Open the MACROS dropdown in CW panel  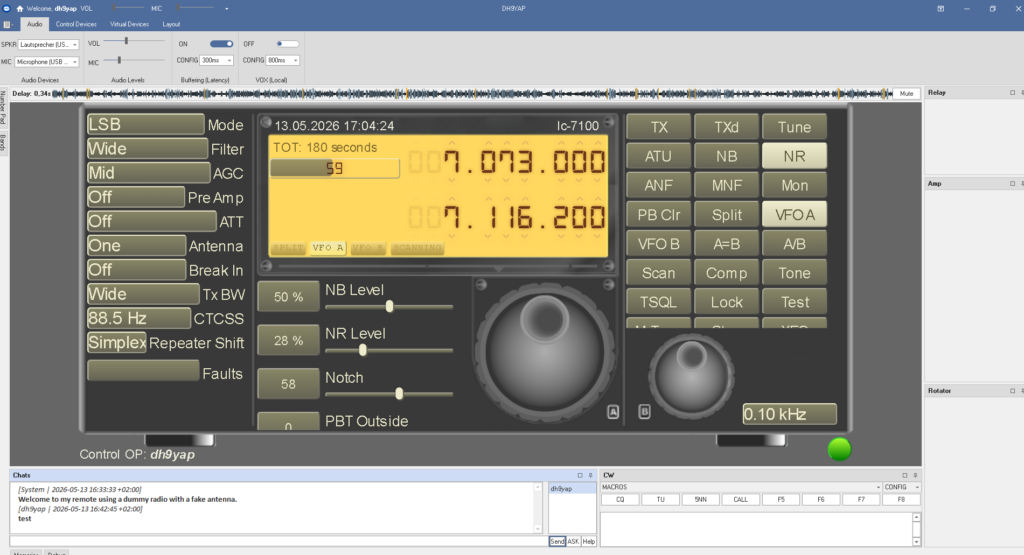click(741, 487)
